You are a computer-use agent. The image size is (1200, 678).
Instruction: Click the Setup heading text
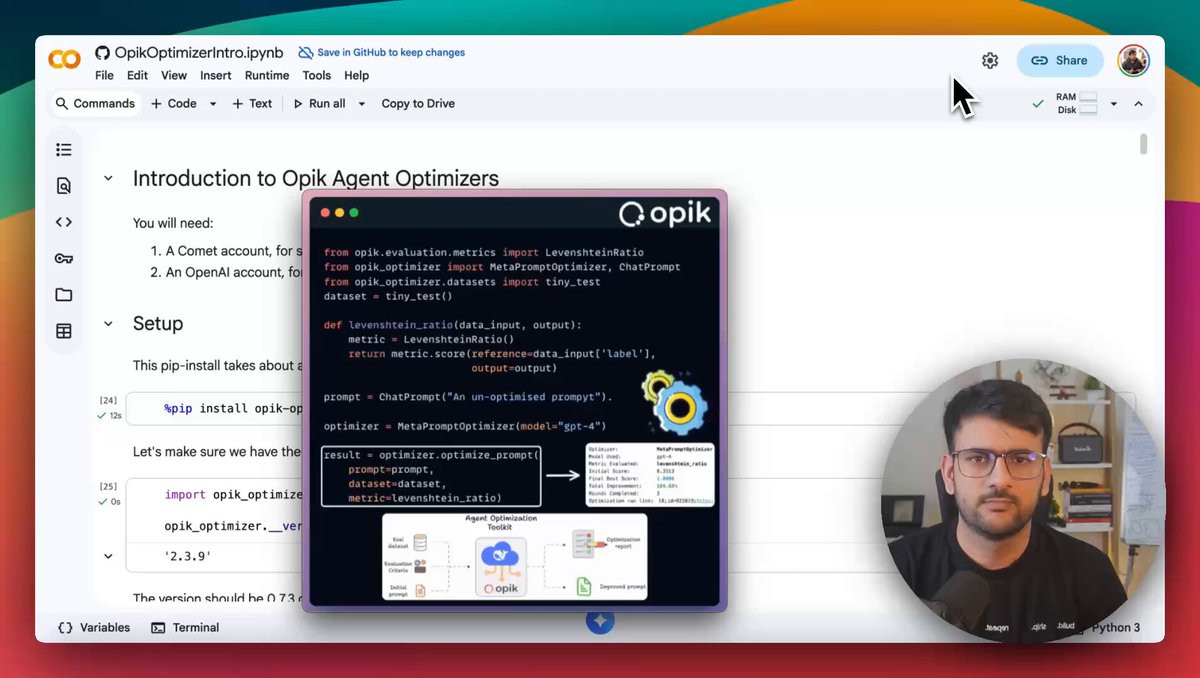158,324
